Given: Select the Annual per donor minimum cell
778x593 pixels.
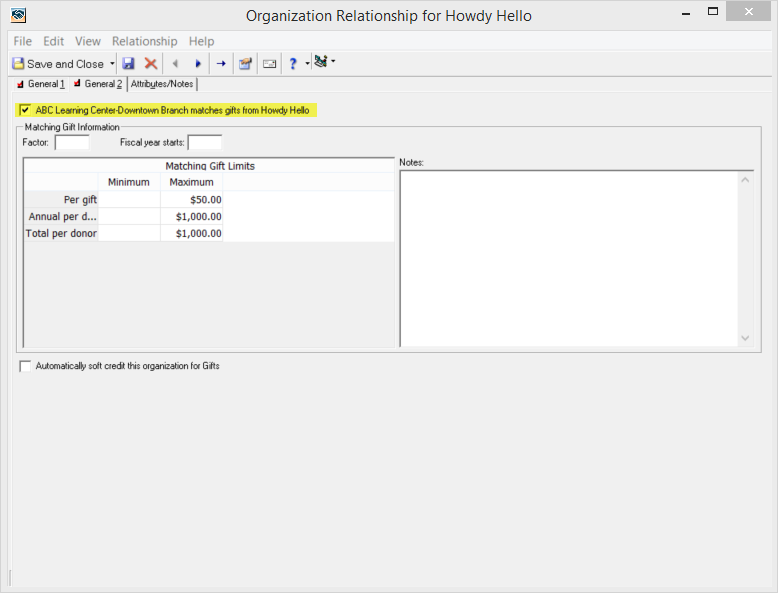Looking at the screenshot, I should [129, 216].
